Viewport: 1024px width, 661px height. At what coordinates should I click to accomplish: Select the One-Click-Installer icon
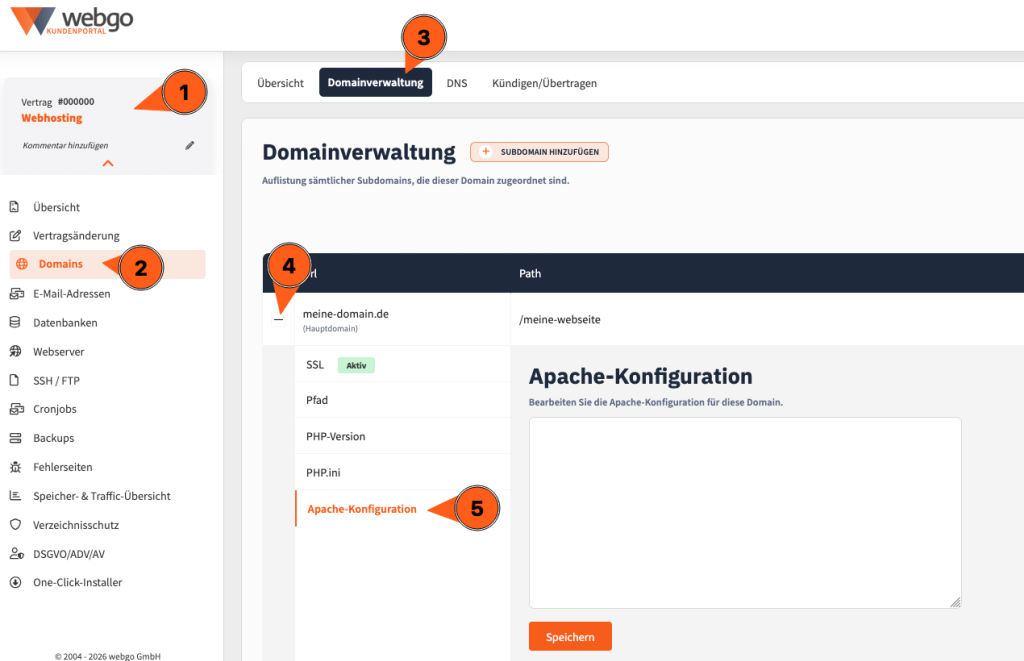(x=14, y=582)
